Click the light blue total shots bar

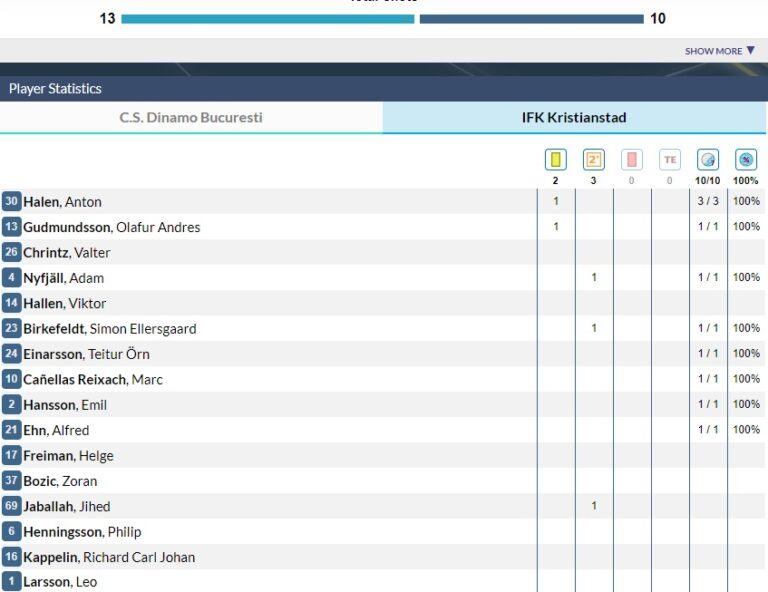pyautogui.click(x=267, y=19)
